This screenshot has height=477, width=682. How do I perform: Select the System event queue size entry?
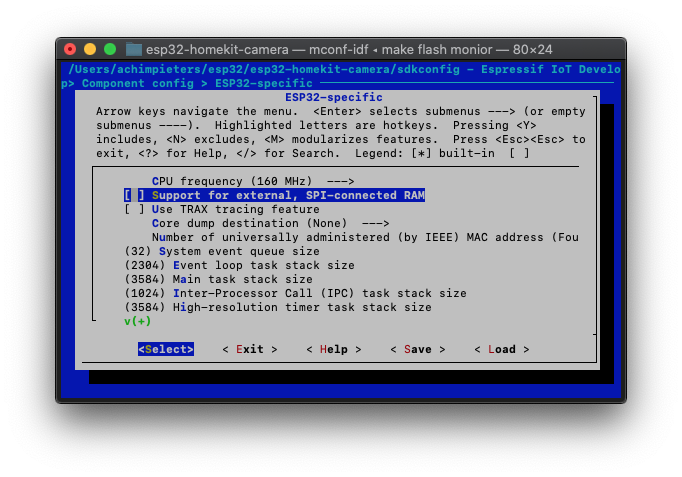[x=222, y=251]
